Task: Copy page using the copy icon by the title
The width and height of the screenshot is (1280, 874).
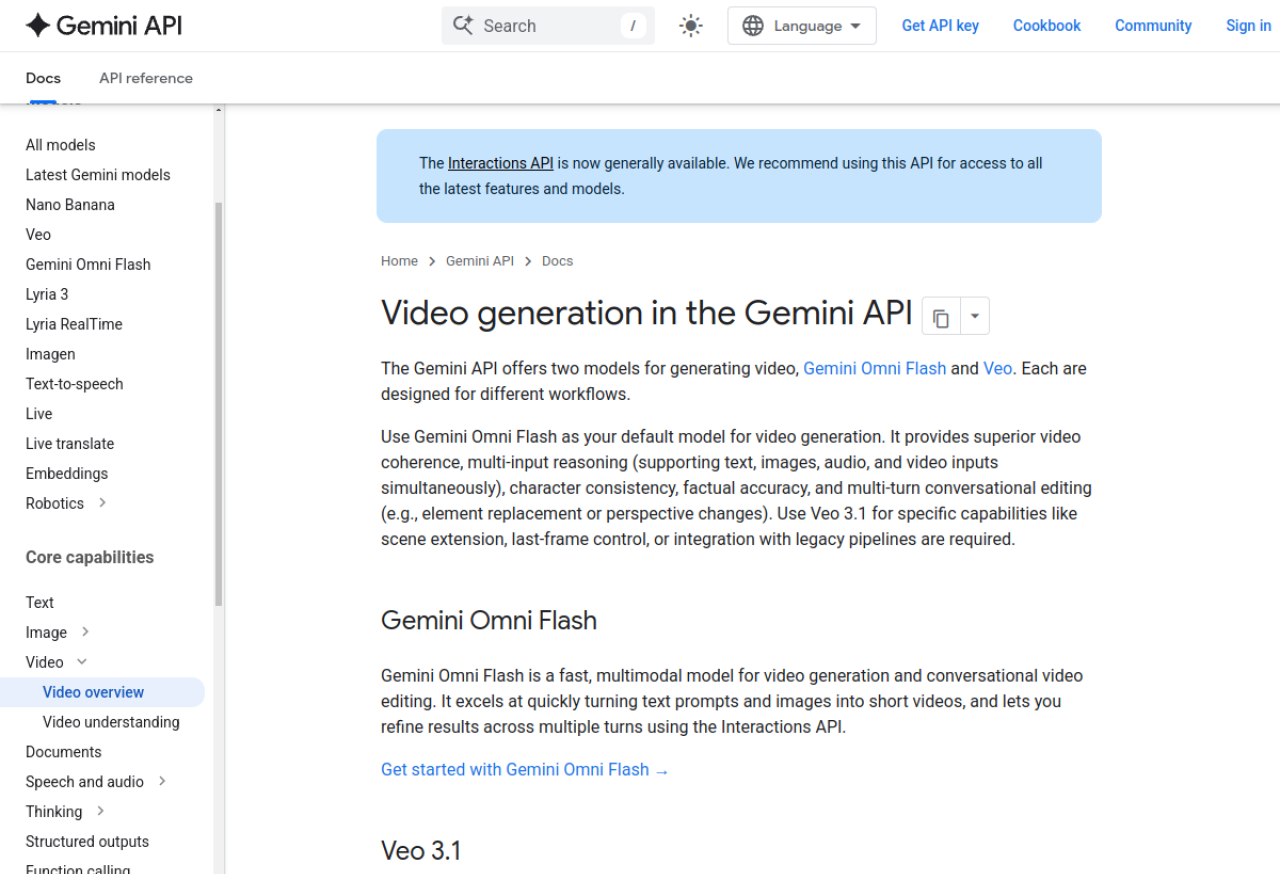Action: [x=941, y=316]
